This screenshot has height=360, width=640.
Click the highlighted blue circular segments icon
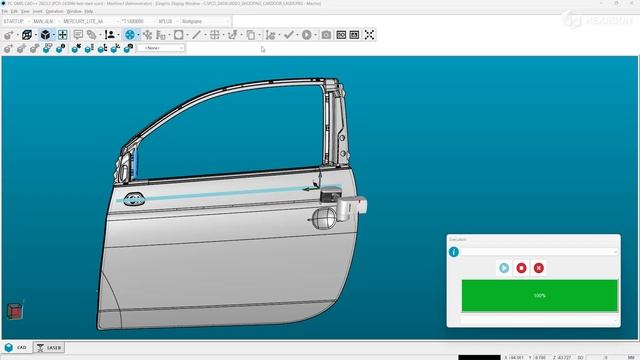pos(130,35)
